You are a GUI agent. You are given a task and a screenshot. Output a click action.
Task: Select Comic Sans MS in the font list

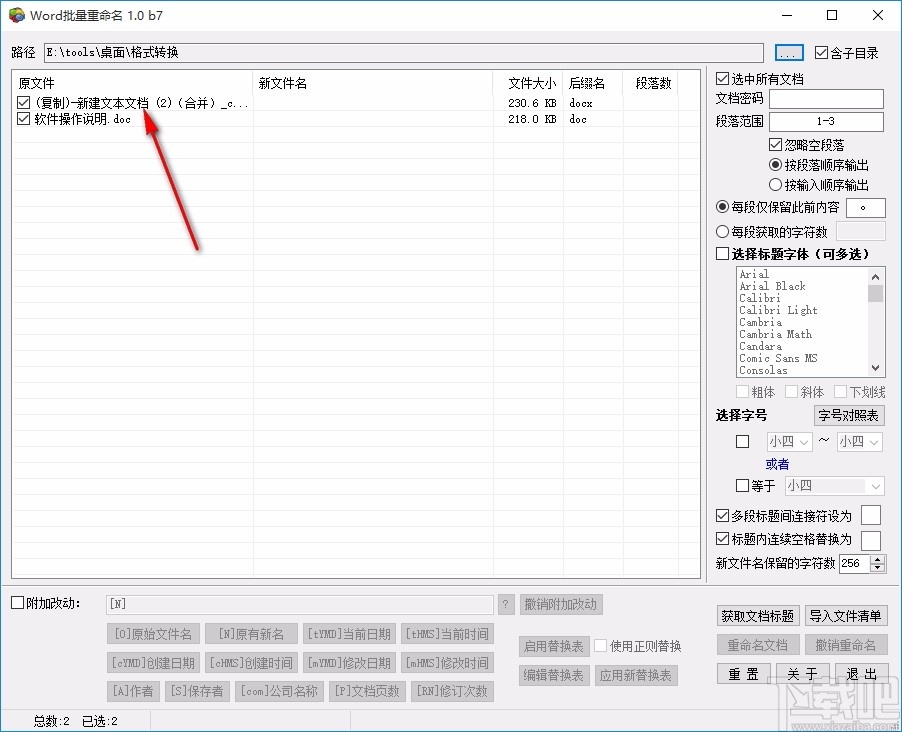(779, 358)
